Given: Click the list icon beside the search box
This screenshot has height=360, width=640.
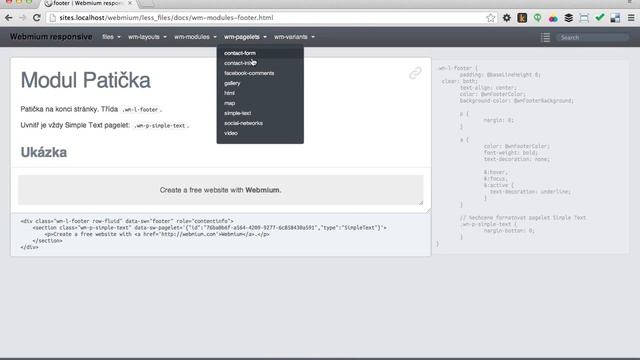Looking at the screenshot, I should tap(545, 38).
